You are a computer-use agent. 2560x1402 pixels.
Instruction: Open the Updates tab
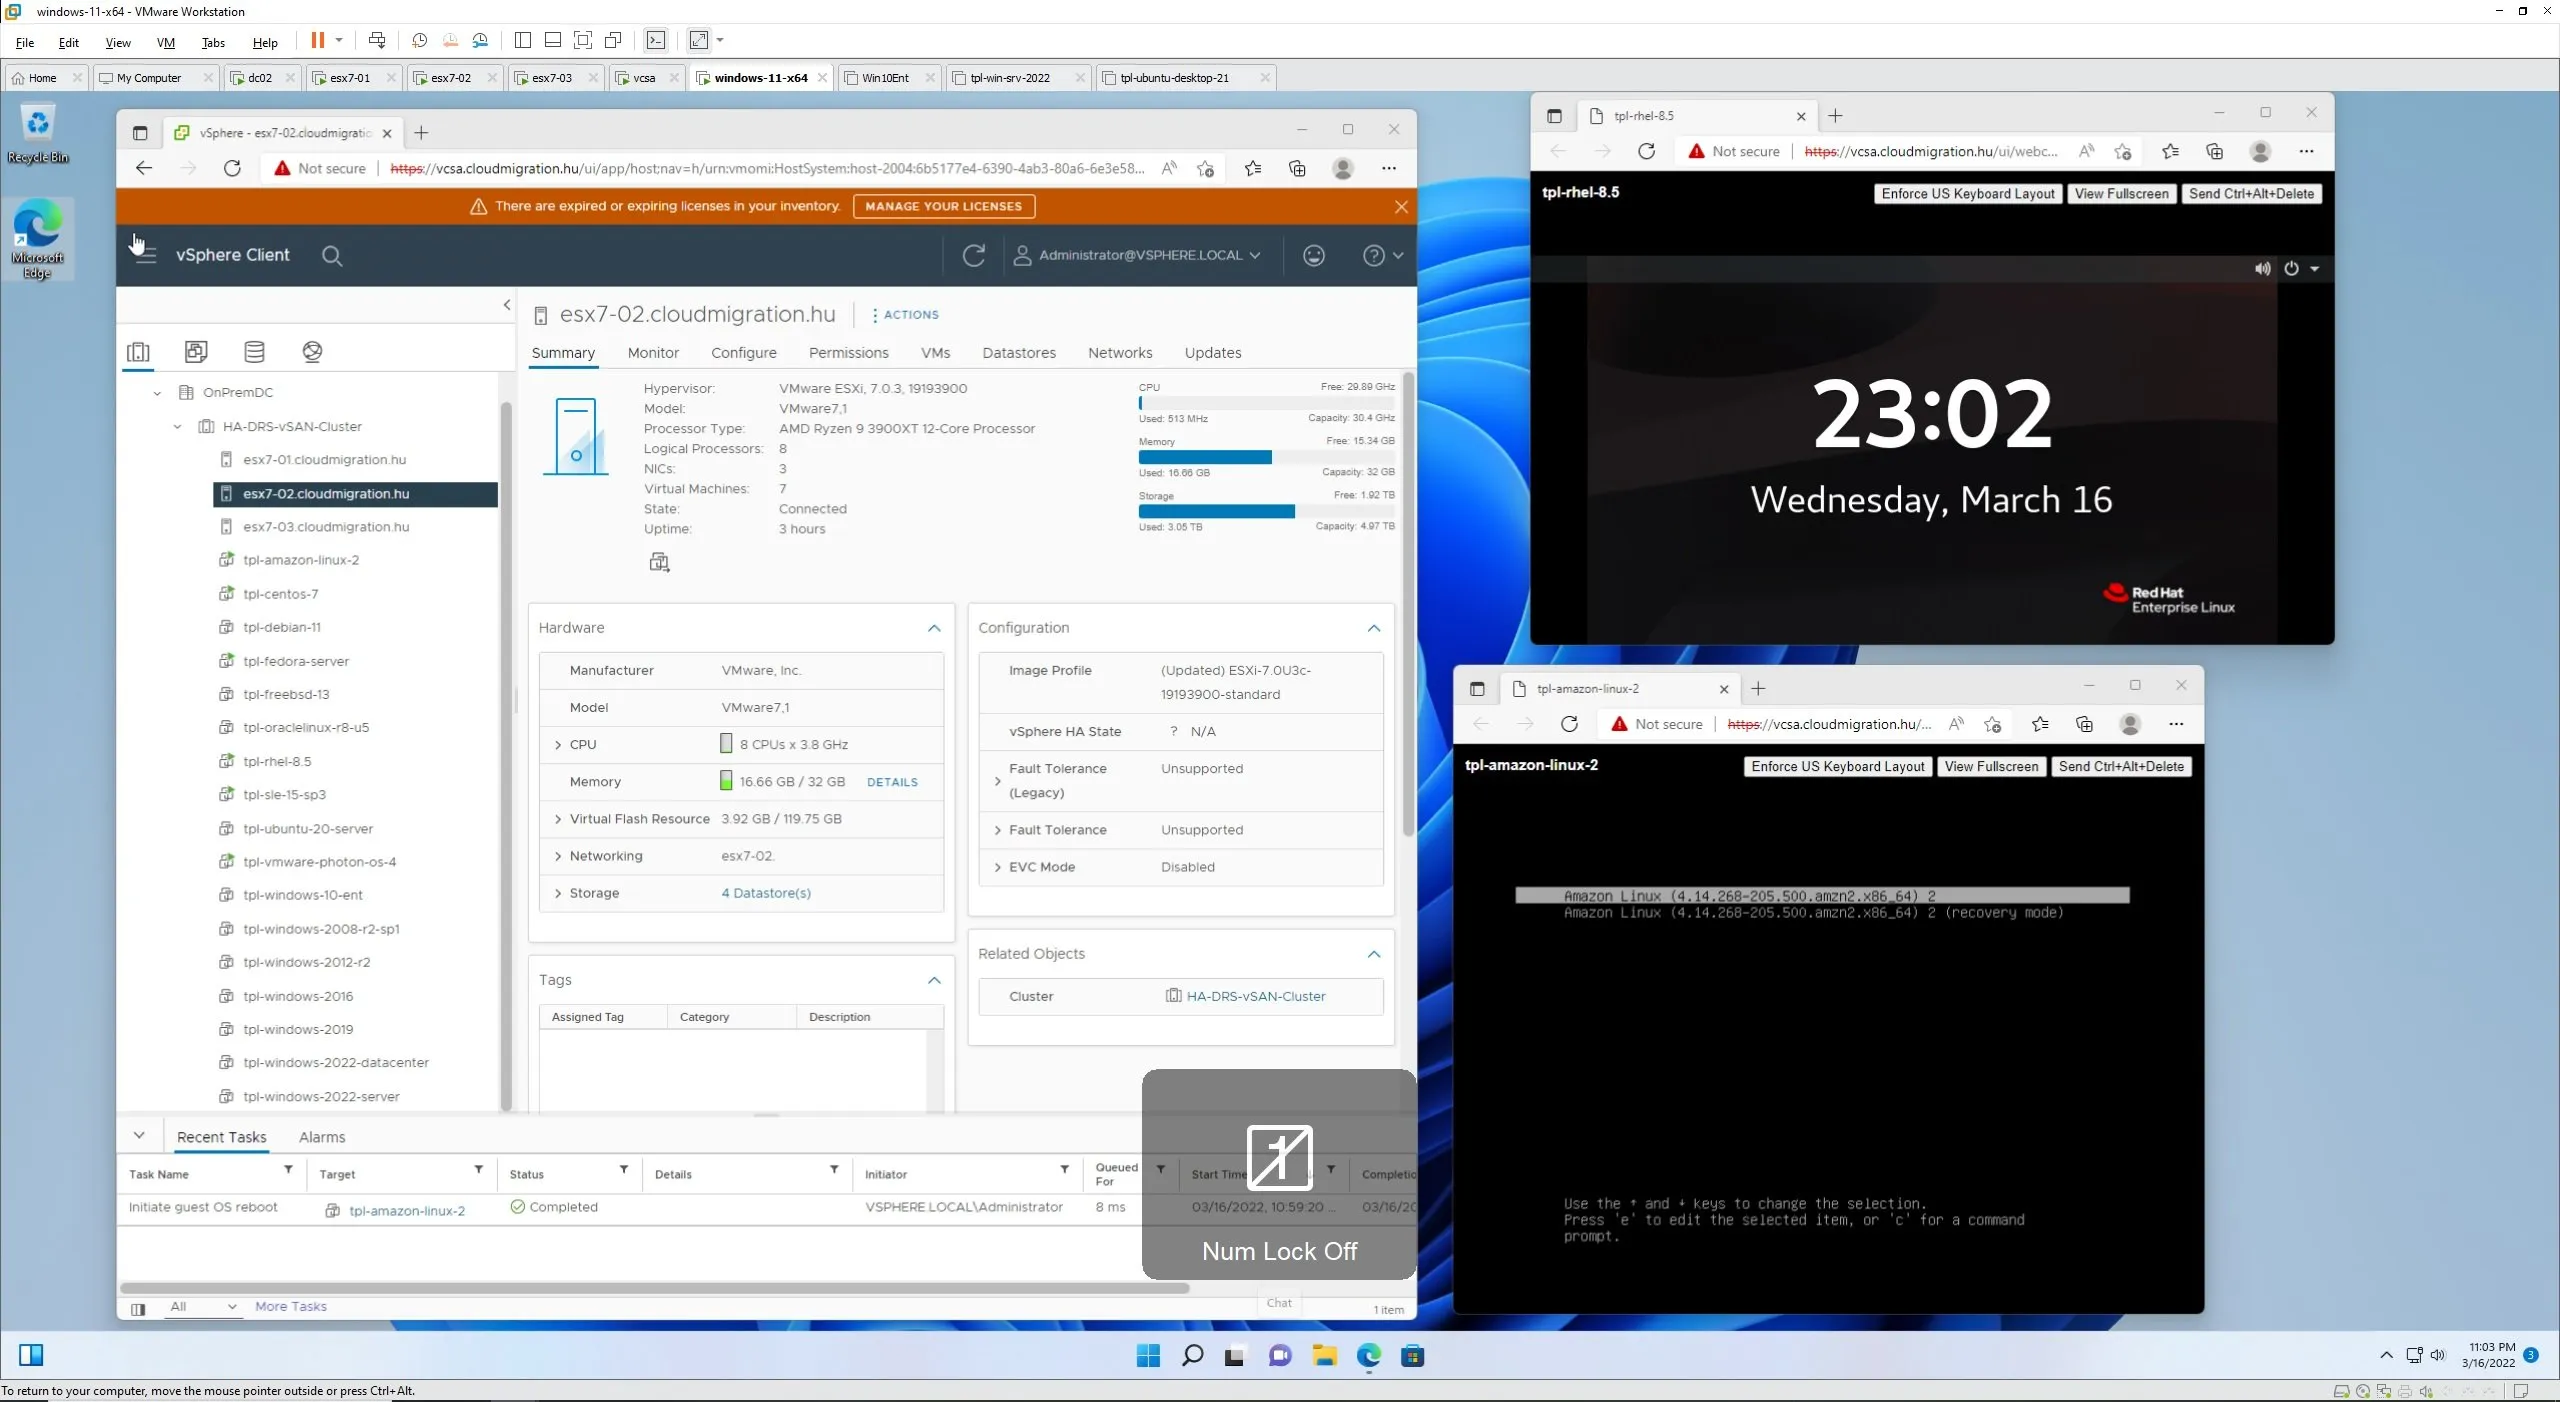(x=1213, y=353)
